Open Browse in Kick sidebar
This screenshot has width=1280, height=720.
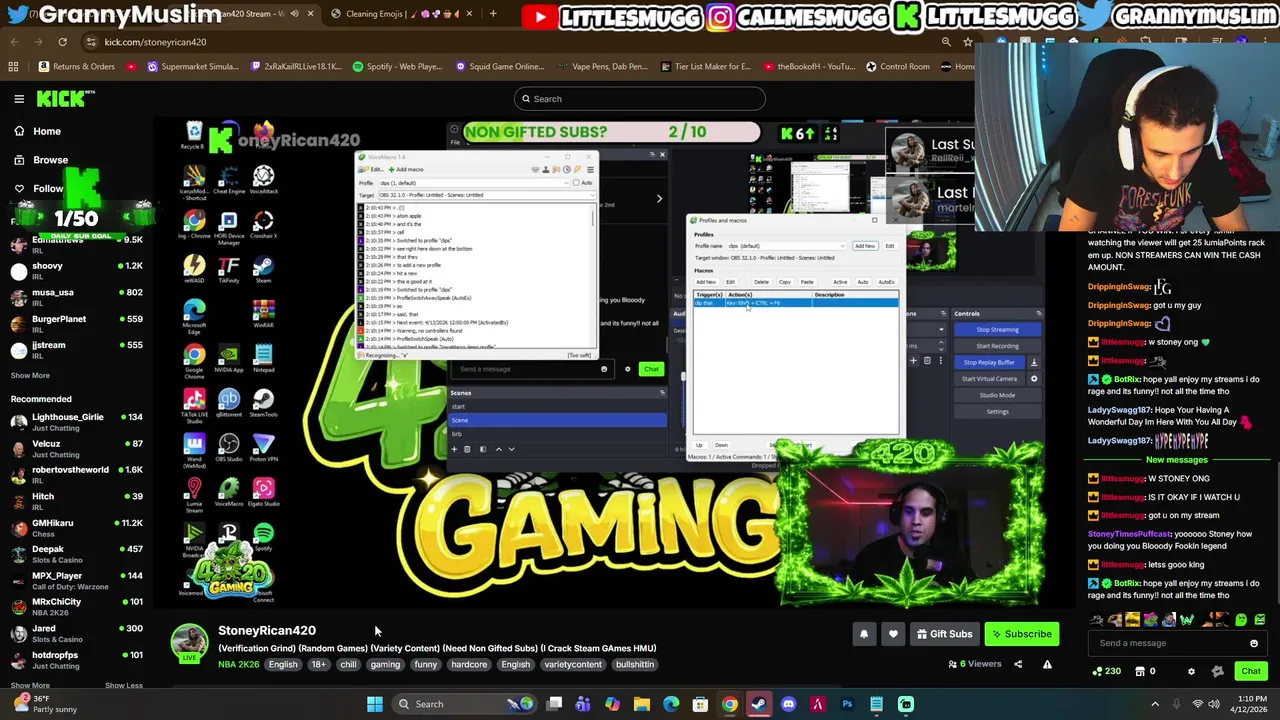coord(41,160)
